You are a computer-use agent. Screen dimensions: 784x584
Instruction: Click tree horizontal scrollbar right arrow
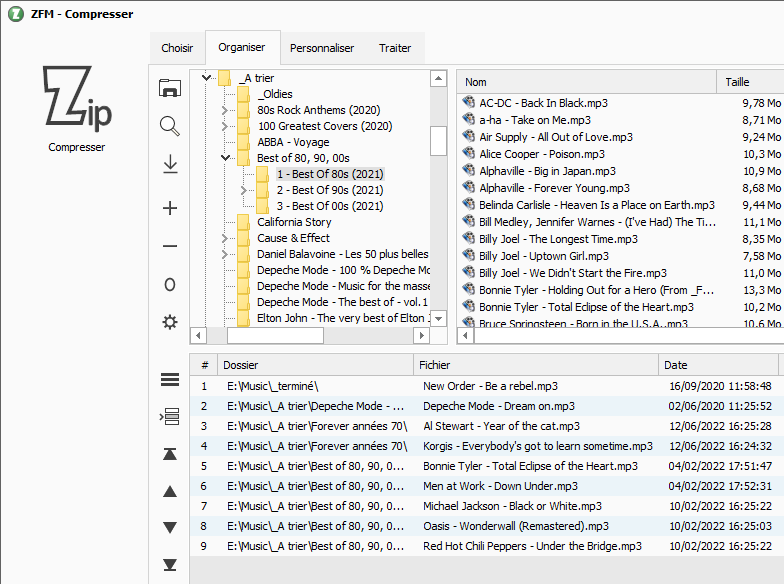[x=422, y=336]
